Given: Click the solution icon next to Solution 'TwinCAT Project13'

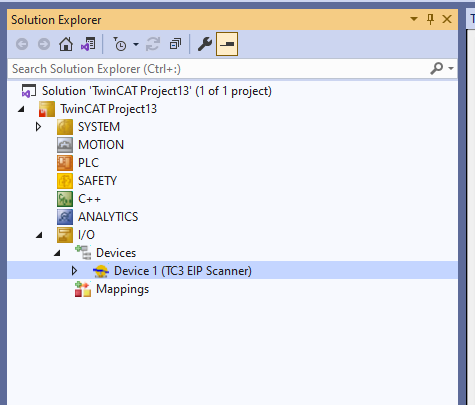Looking at the screenshot, I should 29,91.
